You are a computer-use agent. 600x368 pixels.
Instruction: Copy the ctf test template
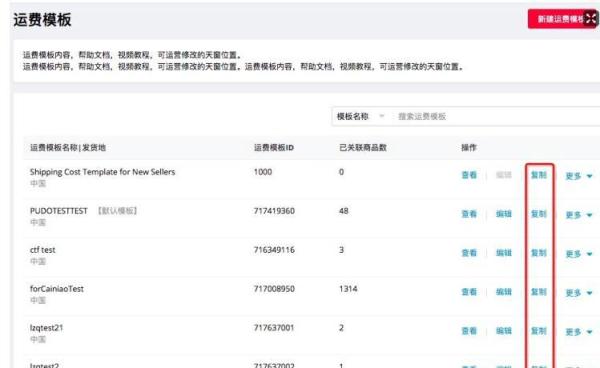tap(539, 253)
